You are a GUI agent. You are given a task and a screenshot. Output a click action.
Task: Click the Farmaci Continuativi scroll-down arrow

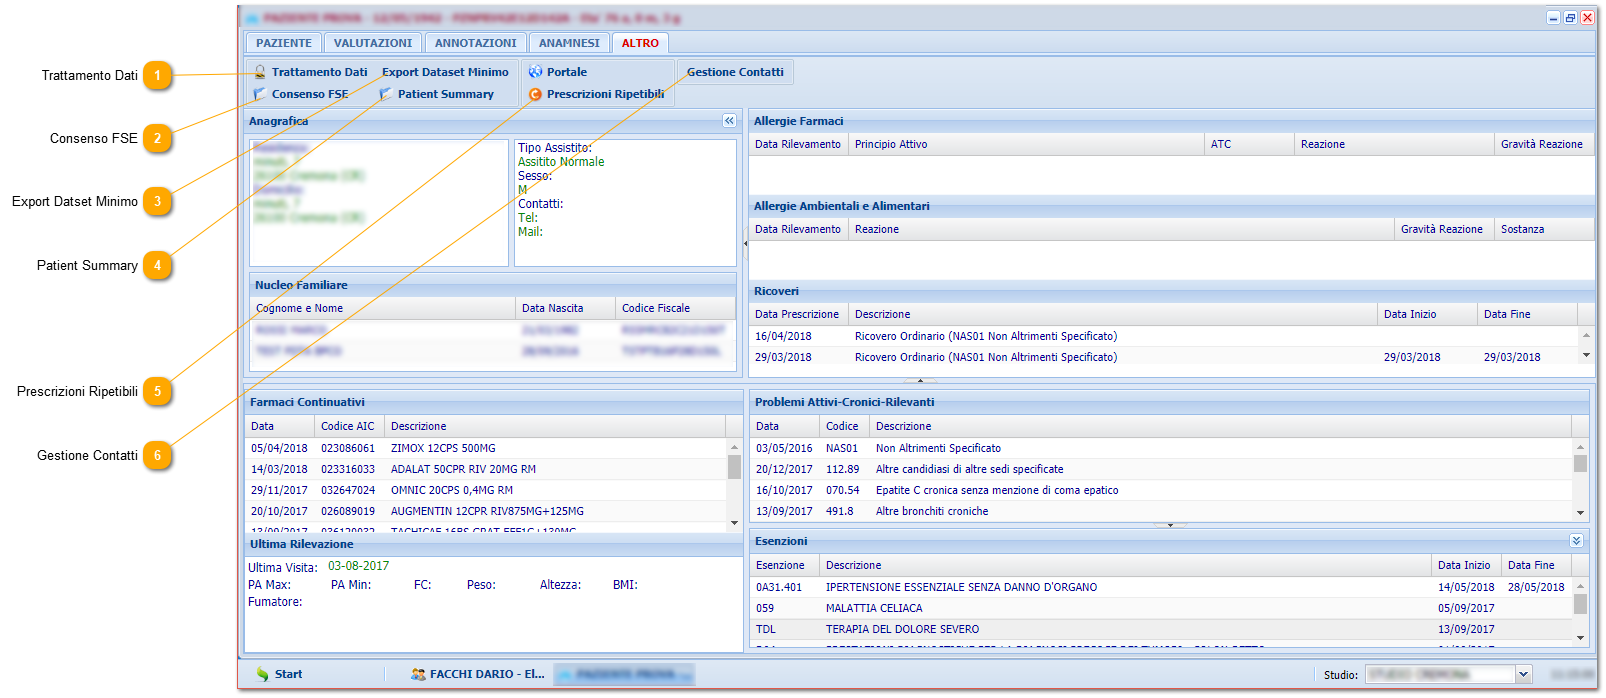click(x=734, y=523)
